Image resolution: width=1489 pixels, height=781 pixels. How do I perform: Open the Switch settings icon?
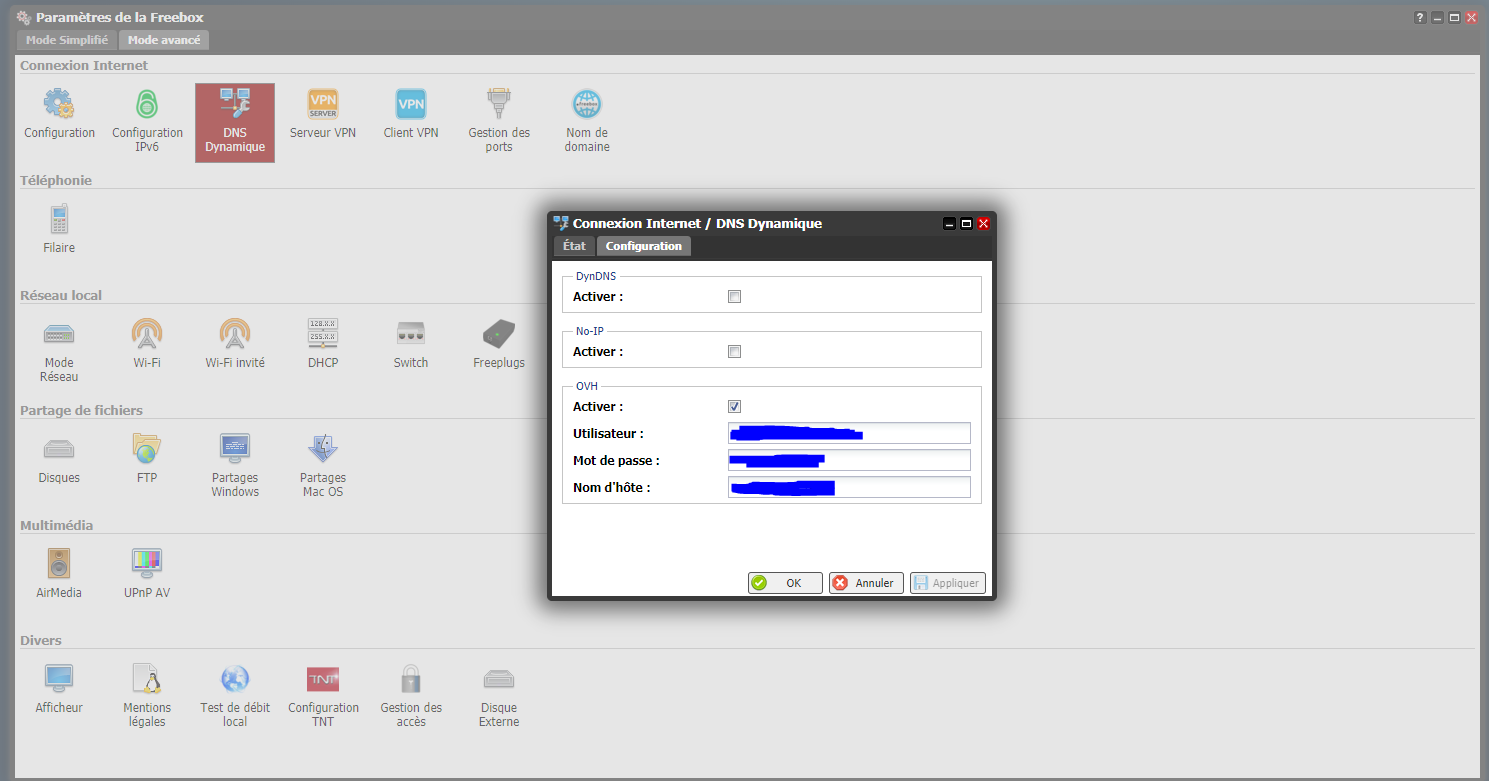coord(411,344)
